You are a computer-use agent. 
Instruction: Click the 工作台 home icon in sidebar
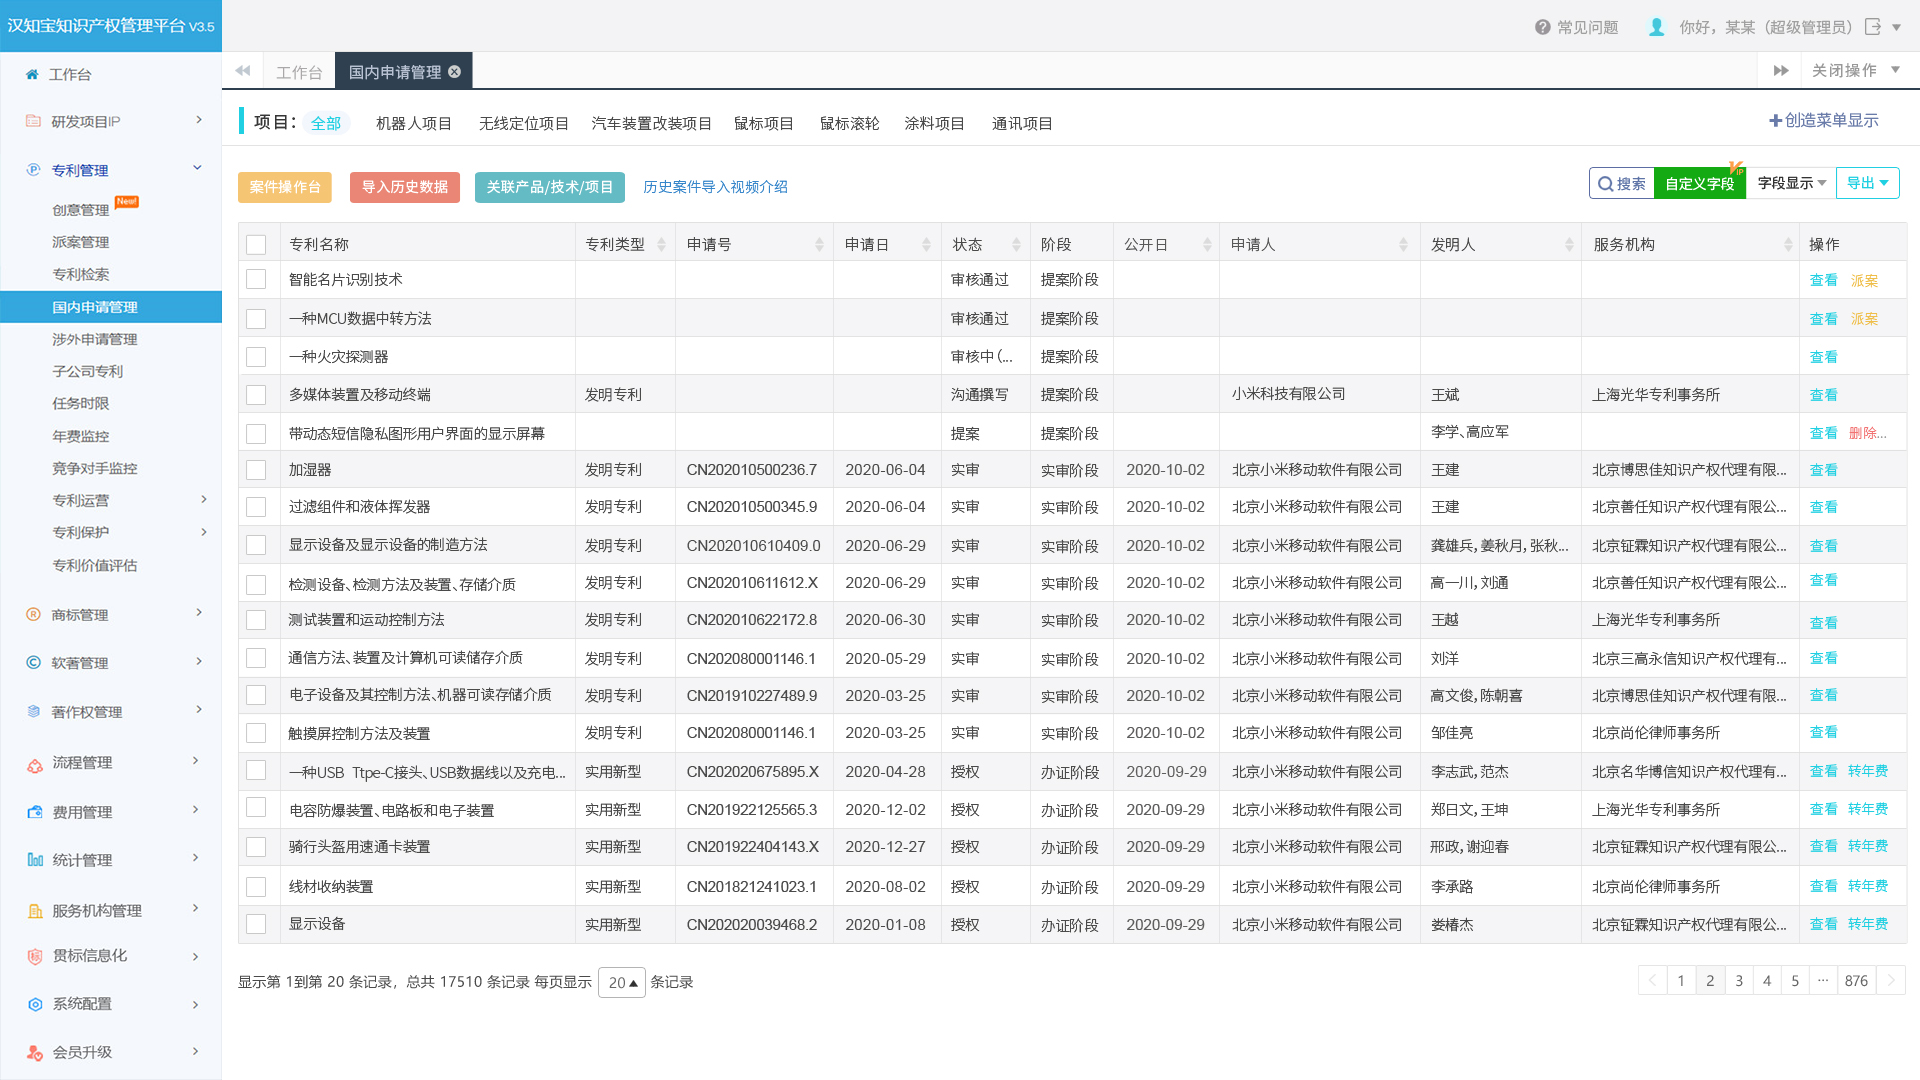(x=32, y=74)
